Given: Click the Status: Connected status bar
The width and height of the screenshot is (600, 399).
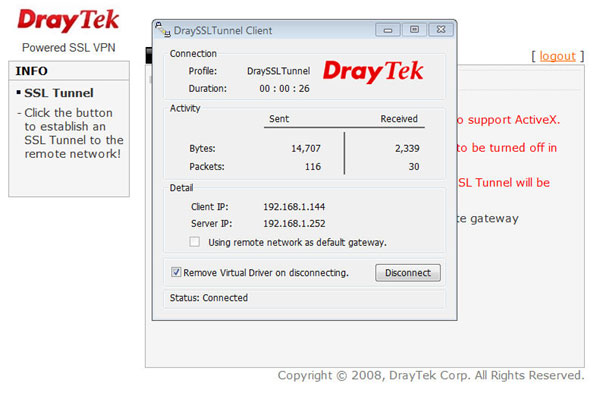Looking at the screenshot, I should (x=305, y=298).
